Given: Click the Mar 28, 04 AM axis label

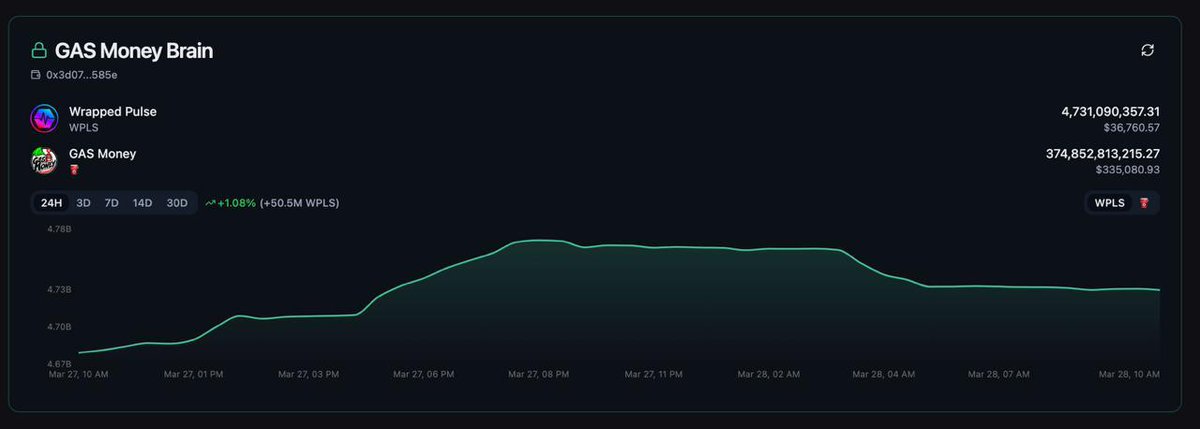Looking at the screenshot, I should pyautogui.click(x=884, y=374).
